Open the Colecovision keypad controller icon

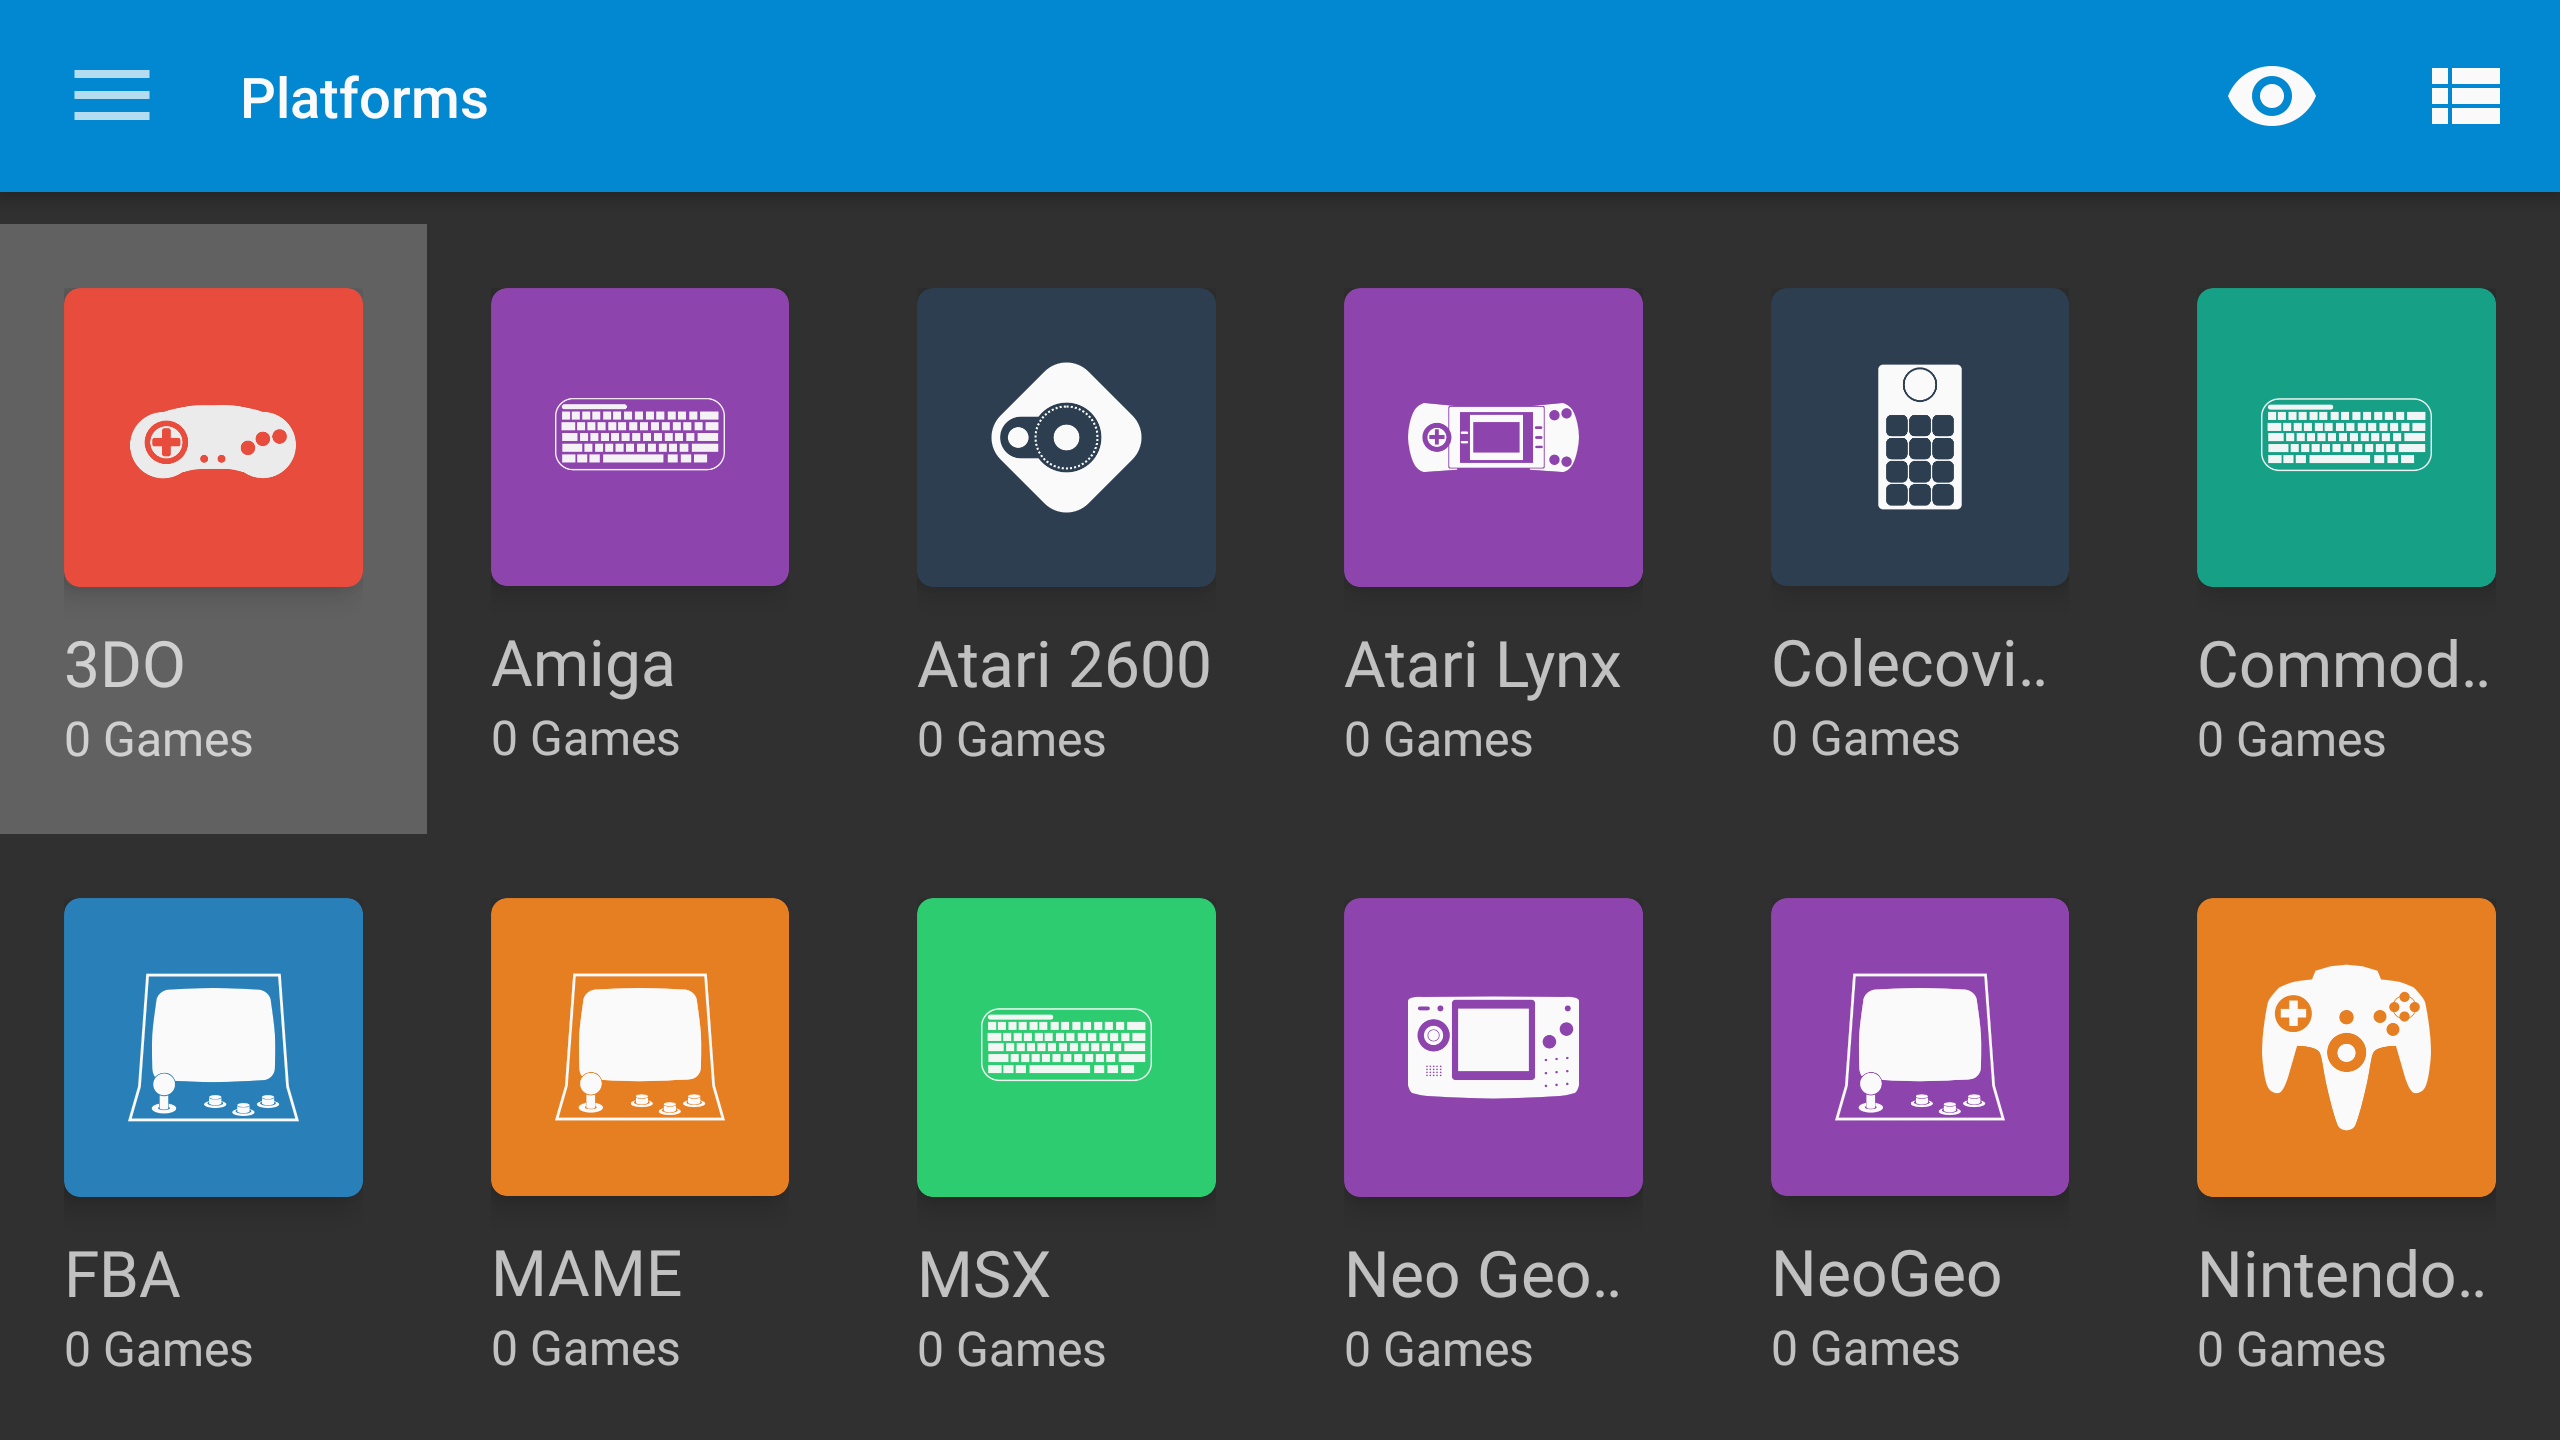pyautogui.click(x=1919, y=437)
